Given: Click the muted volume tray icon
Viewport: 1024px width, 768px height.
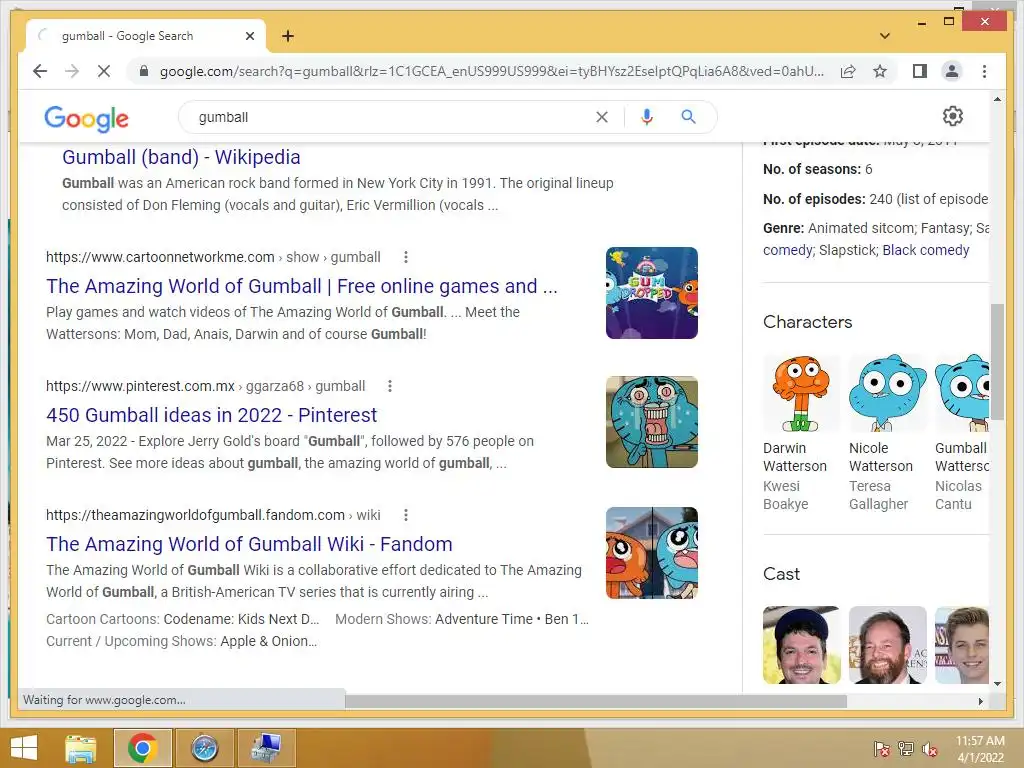Looking at the screenshot, I should point(930,749).
